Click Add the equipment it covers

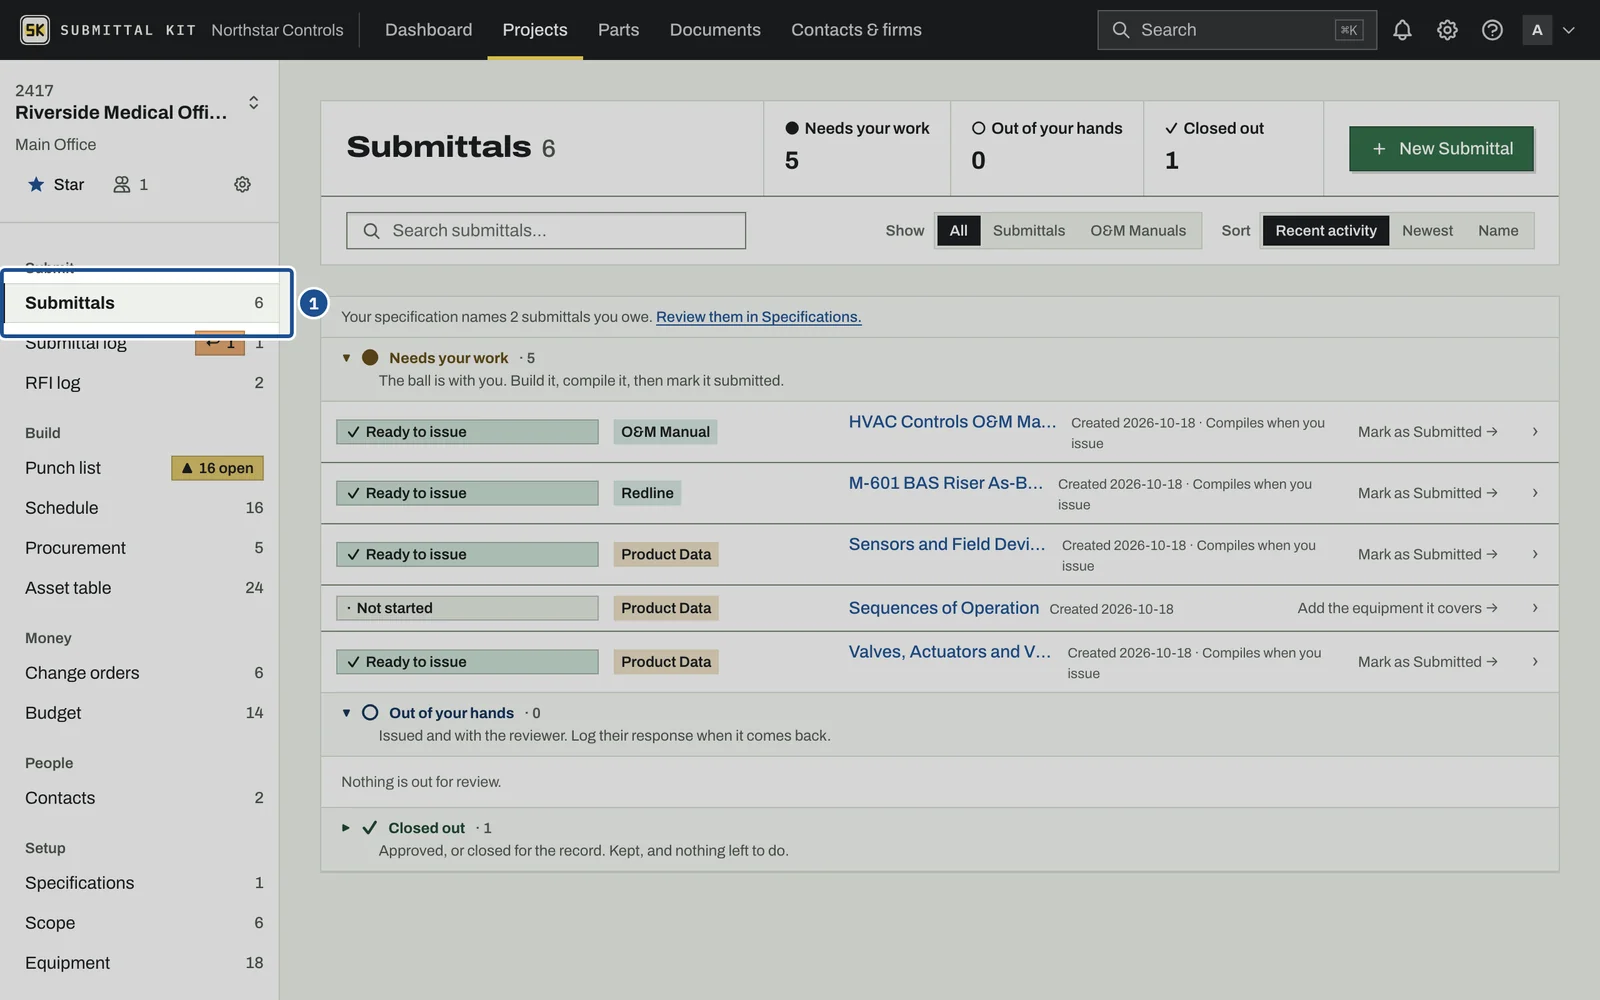pos(1397,608)
